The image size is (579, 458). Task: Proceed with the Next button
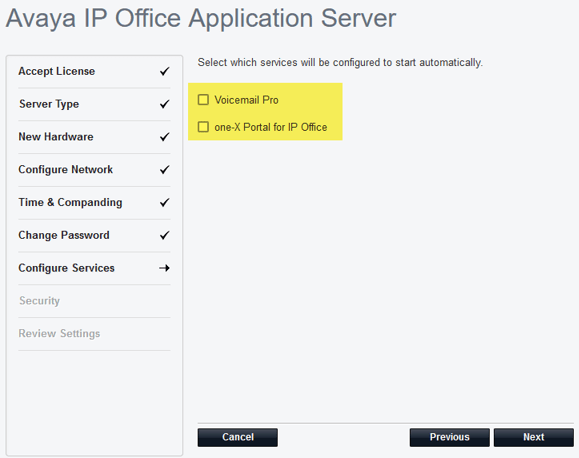(x=534, y=437)
